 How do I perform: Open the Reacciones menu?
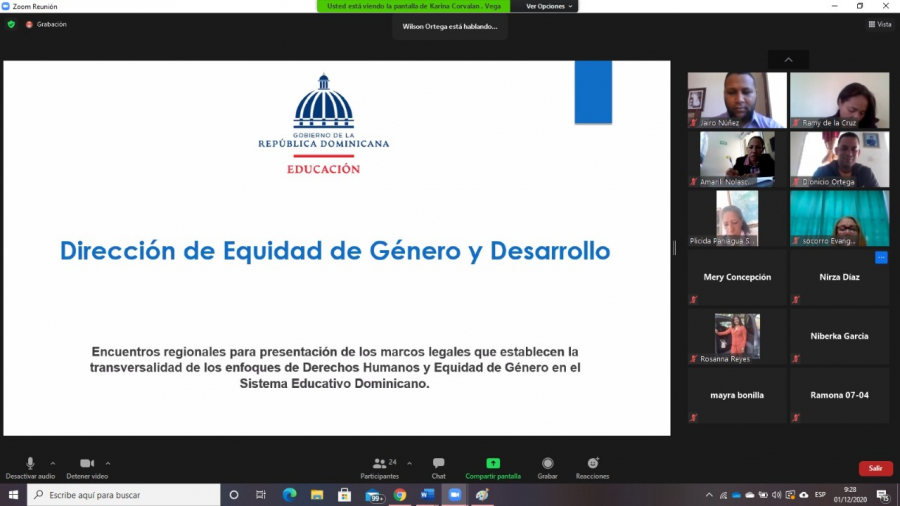(592, 467)
